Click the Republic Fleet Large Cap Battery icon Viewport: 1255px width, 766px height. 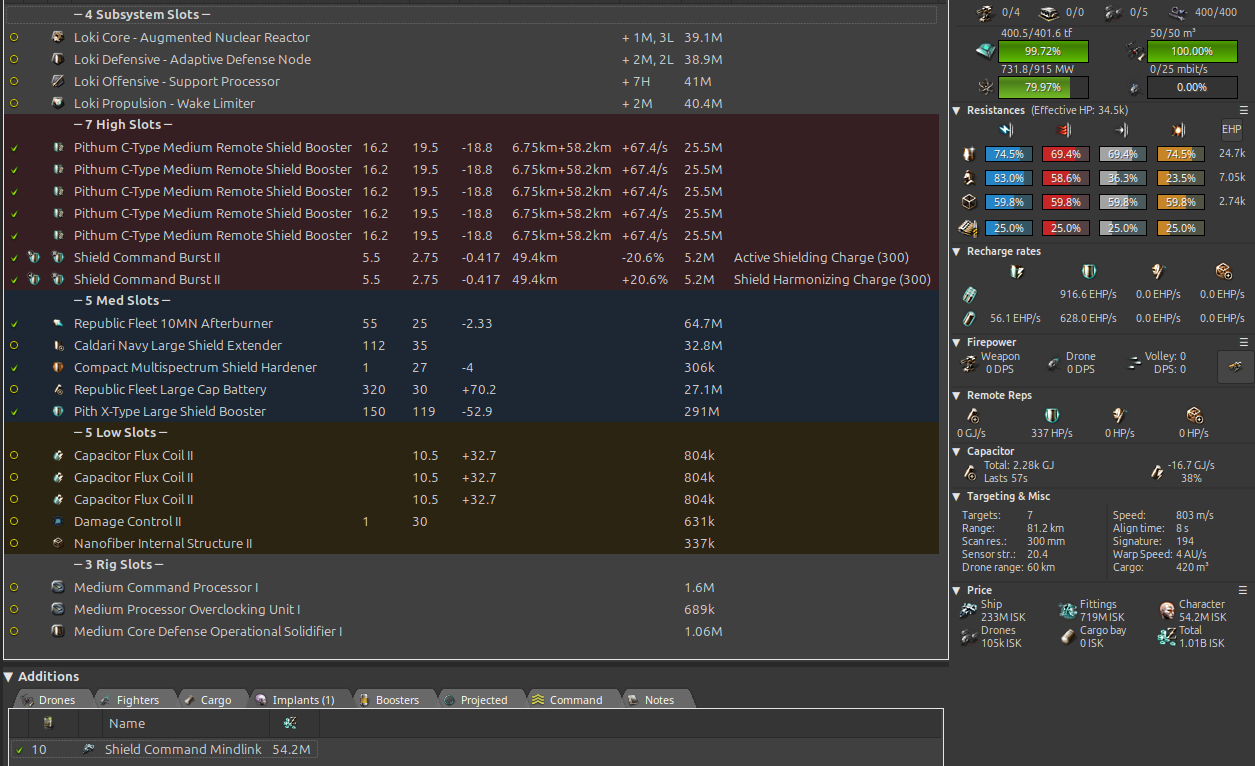tap(58, 389)
